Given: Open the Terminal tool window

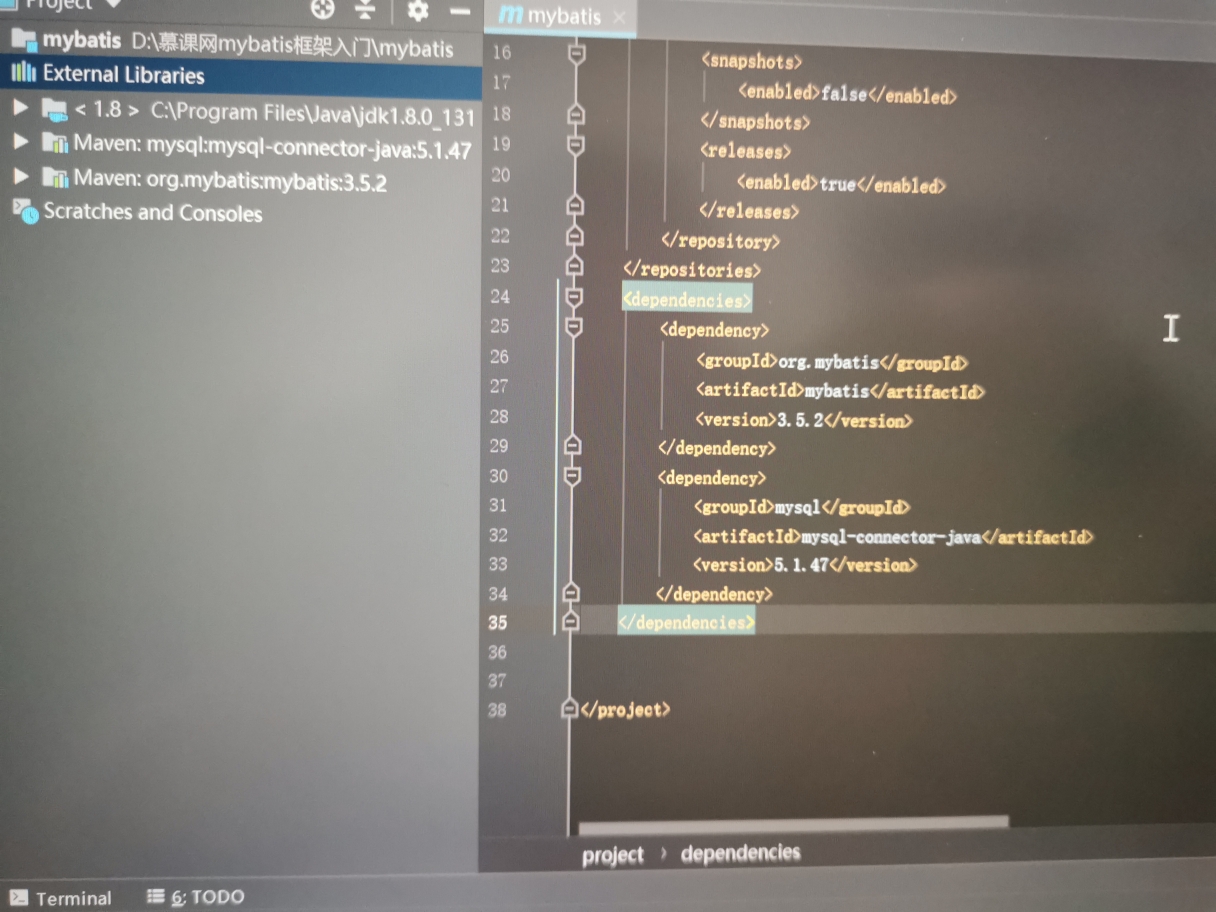Looking at the screenshot, I should 61,898.
